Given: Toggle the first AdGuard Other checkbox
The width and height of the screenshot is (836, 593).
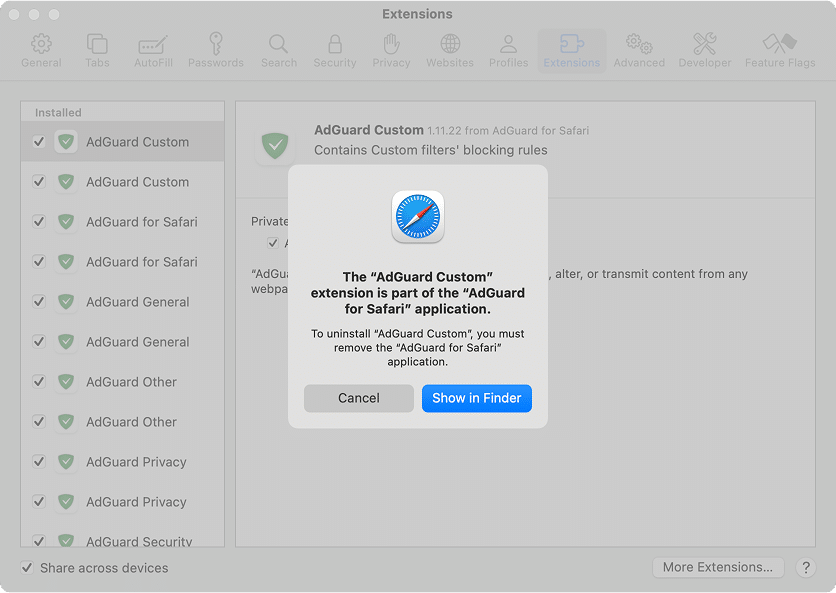Looking at the screenshot, I should (39, 382).
